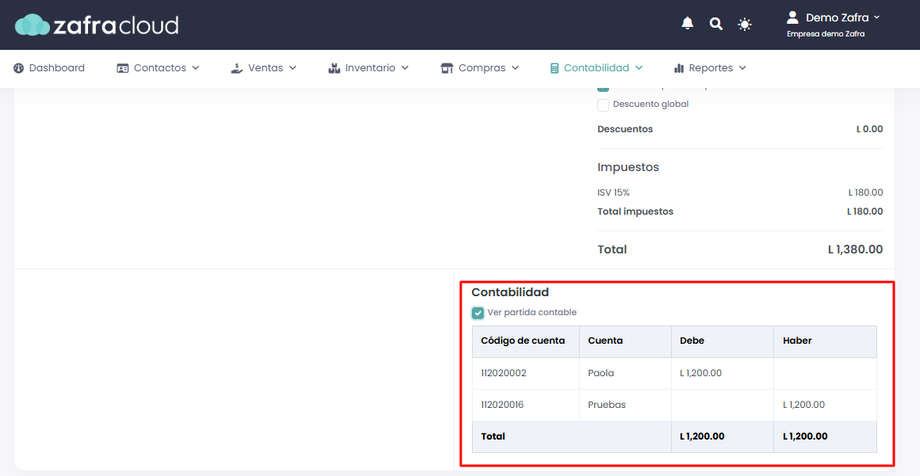Click Impuestos section heading

tap(628, 167)
